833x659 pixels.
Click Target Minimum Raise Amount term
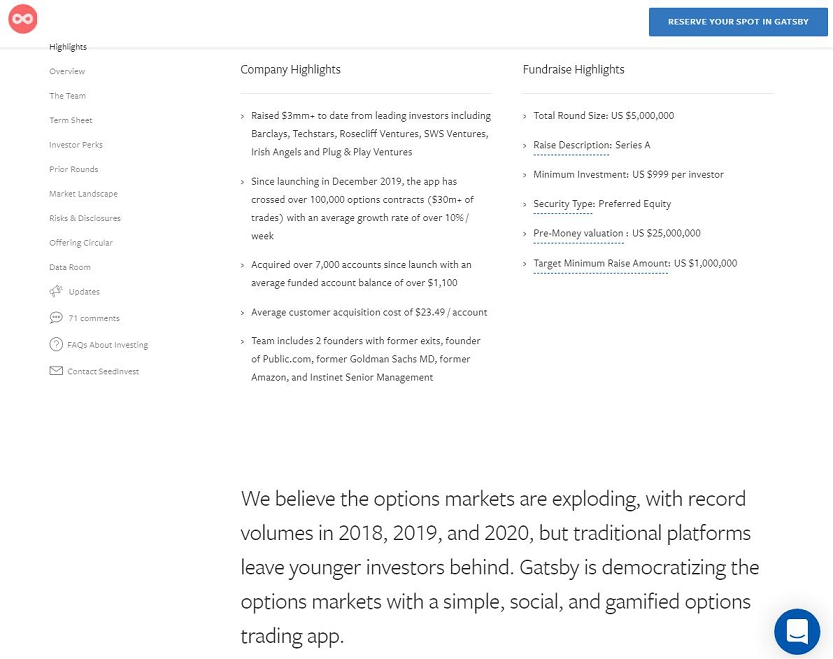point(601,263)
